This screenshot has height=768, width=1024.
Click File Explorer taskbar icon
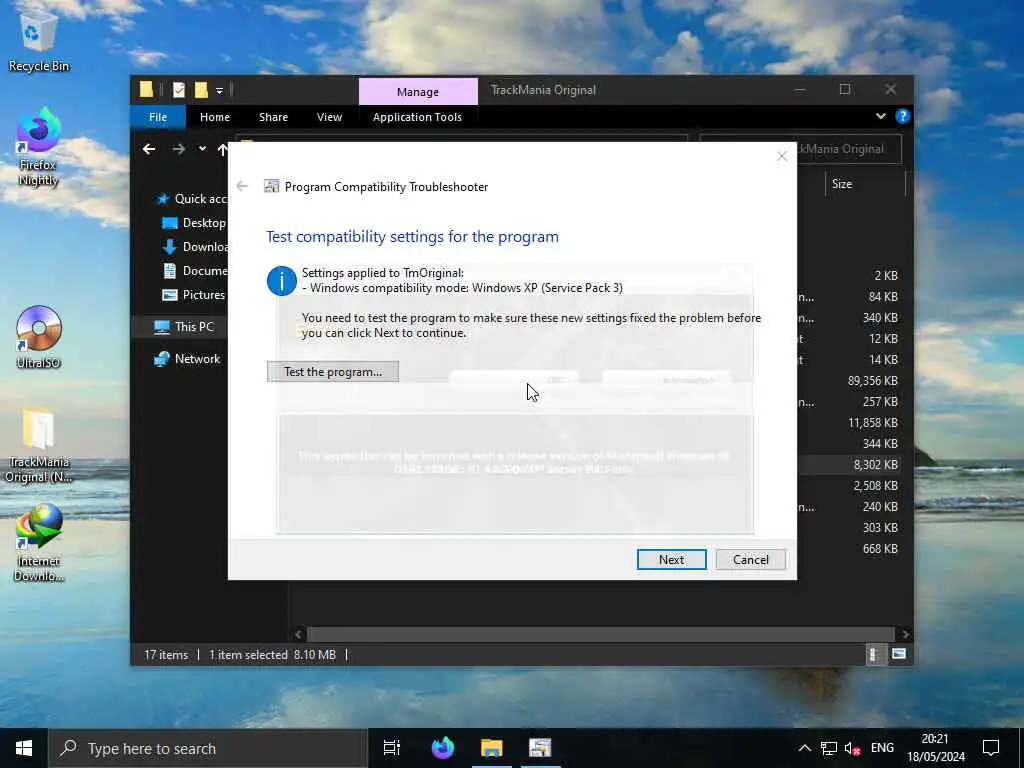491,748
